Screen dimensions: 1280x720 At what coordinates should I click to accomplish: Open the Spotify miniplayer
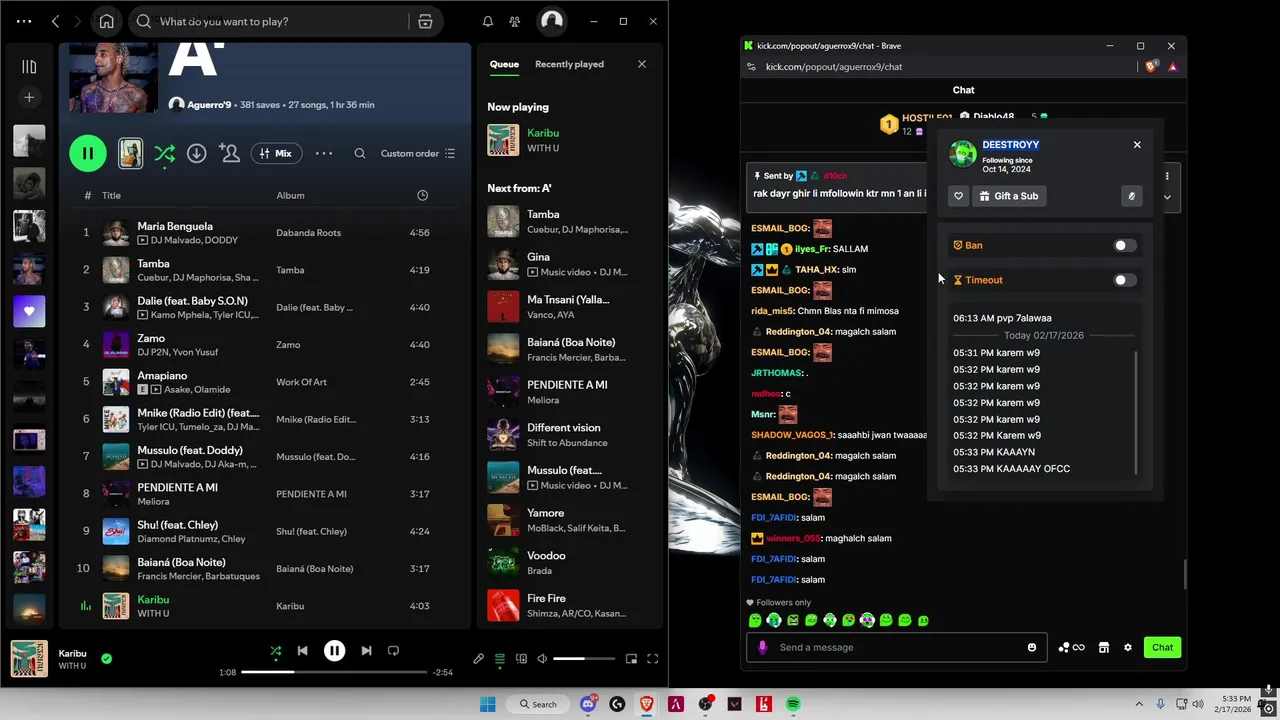(631, 659)
